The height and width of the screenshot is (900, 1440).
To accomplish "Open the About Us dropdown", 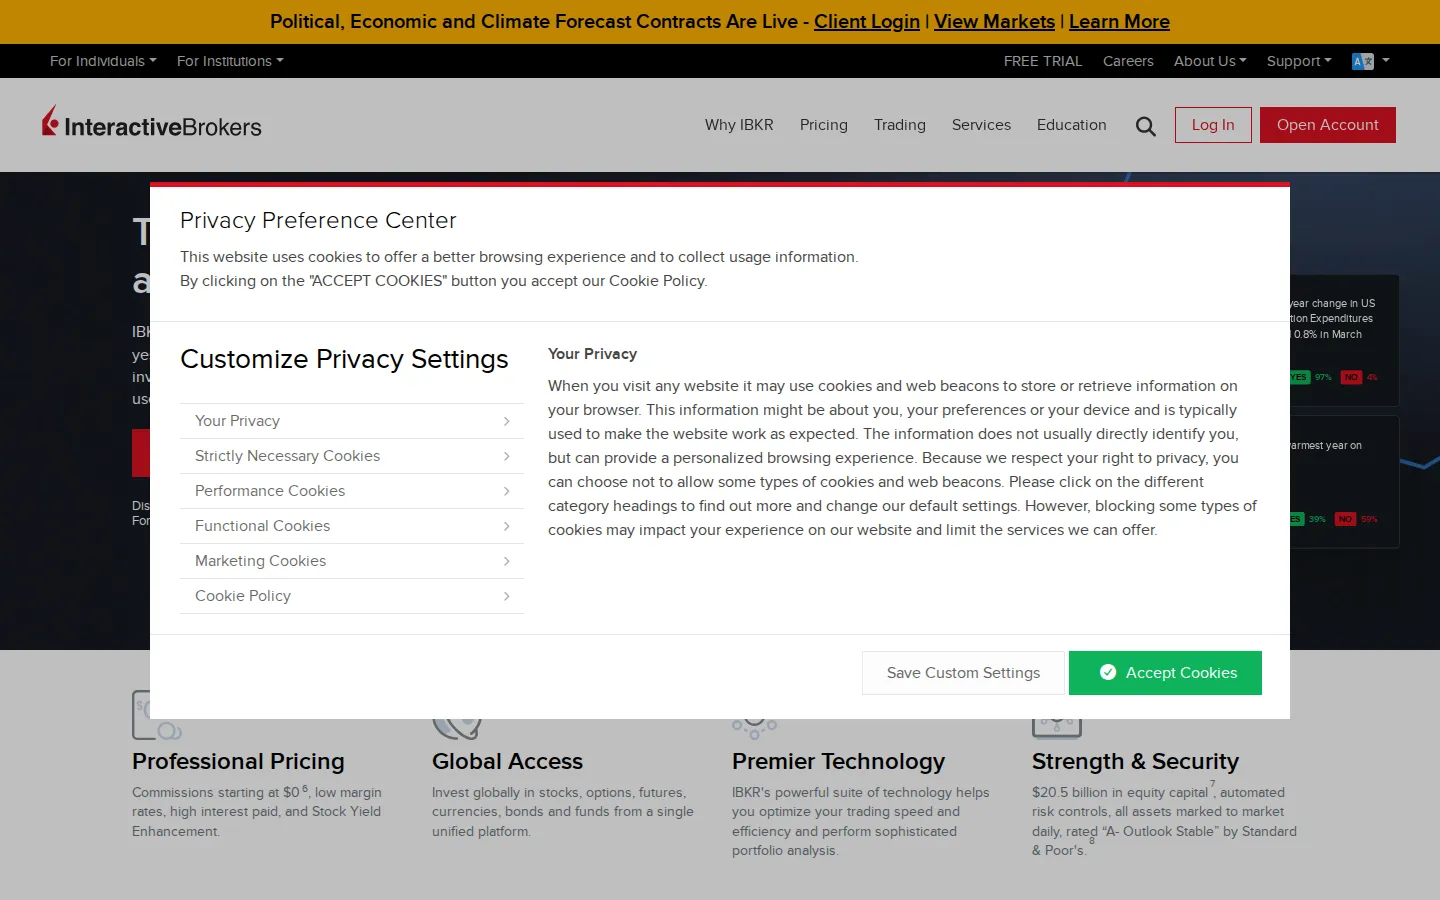I will (x=1210, y=61).
